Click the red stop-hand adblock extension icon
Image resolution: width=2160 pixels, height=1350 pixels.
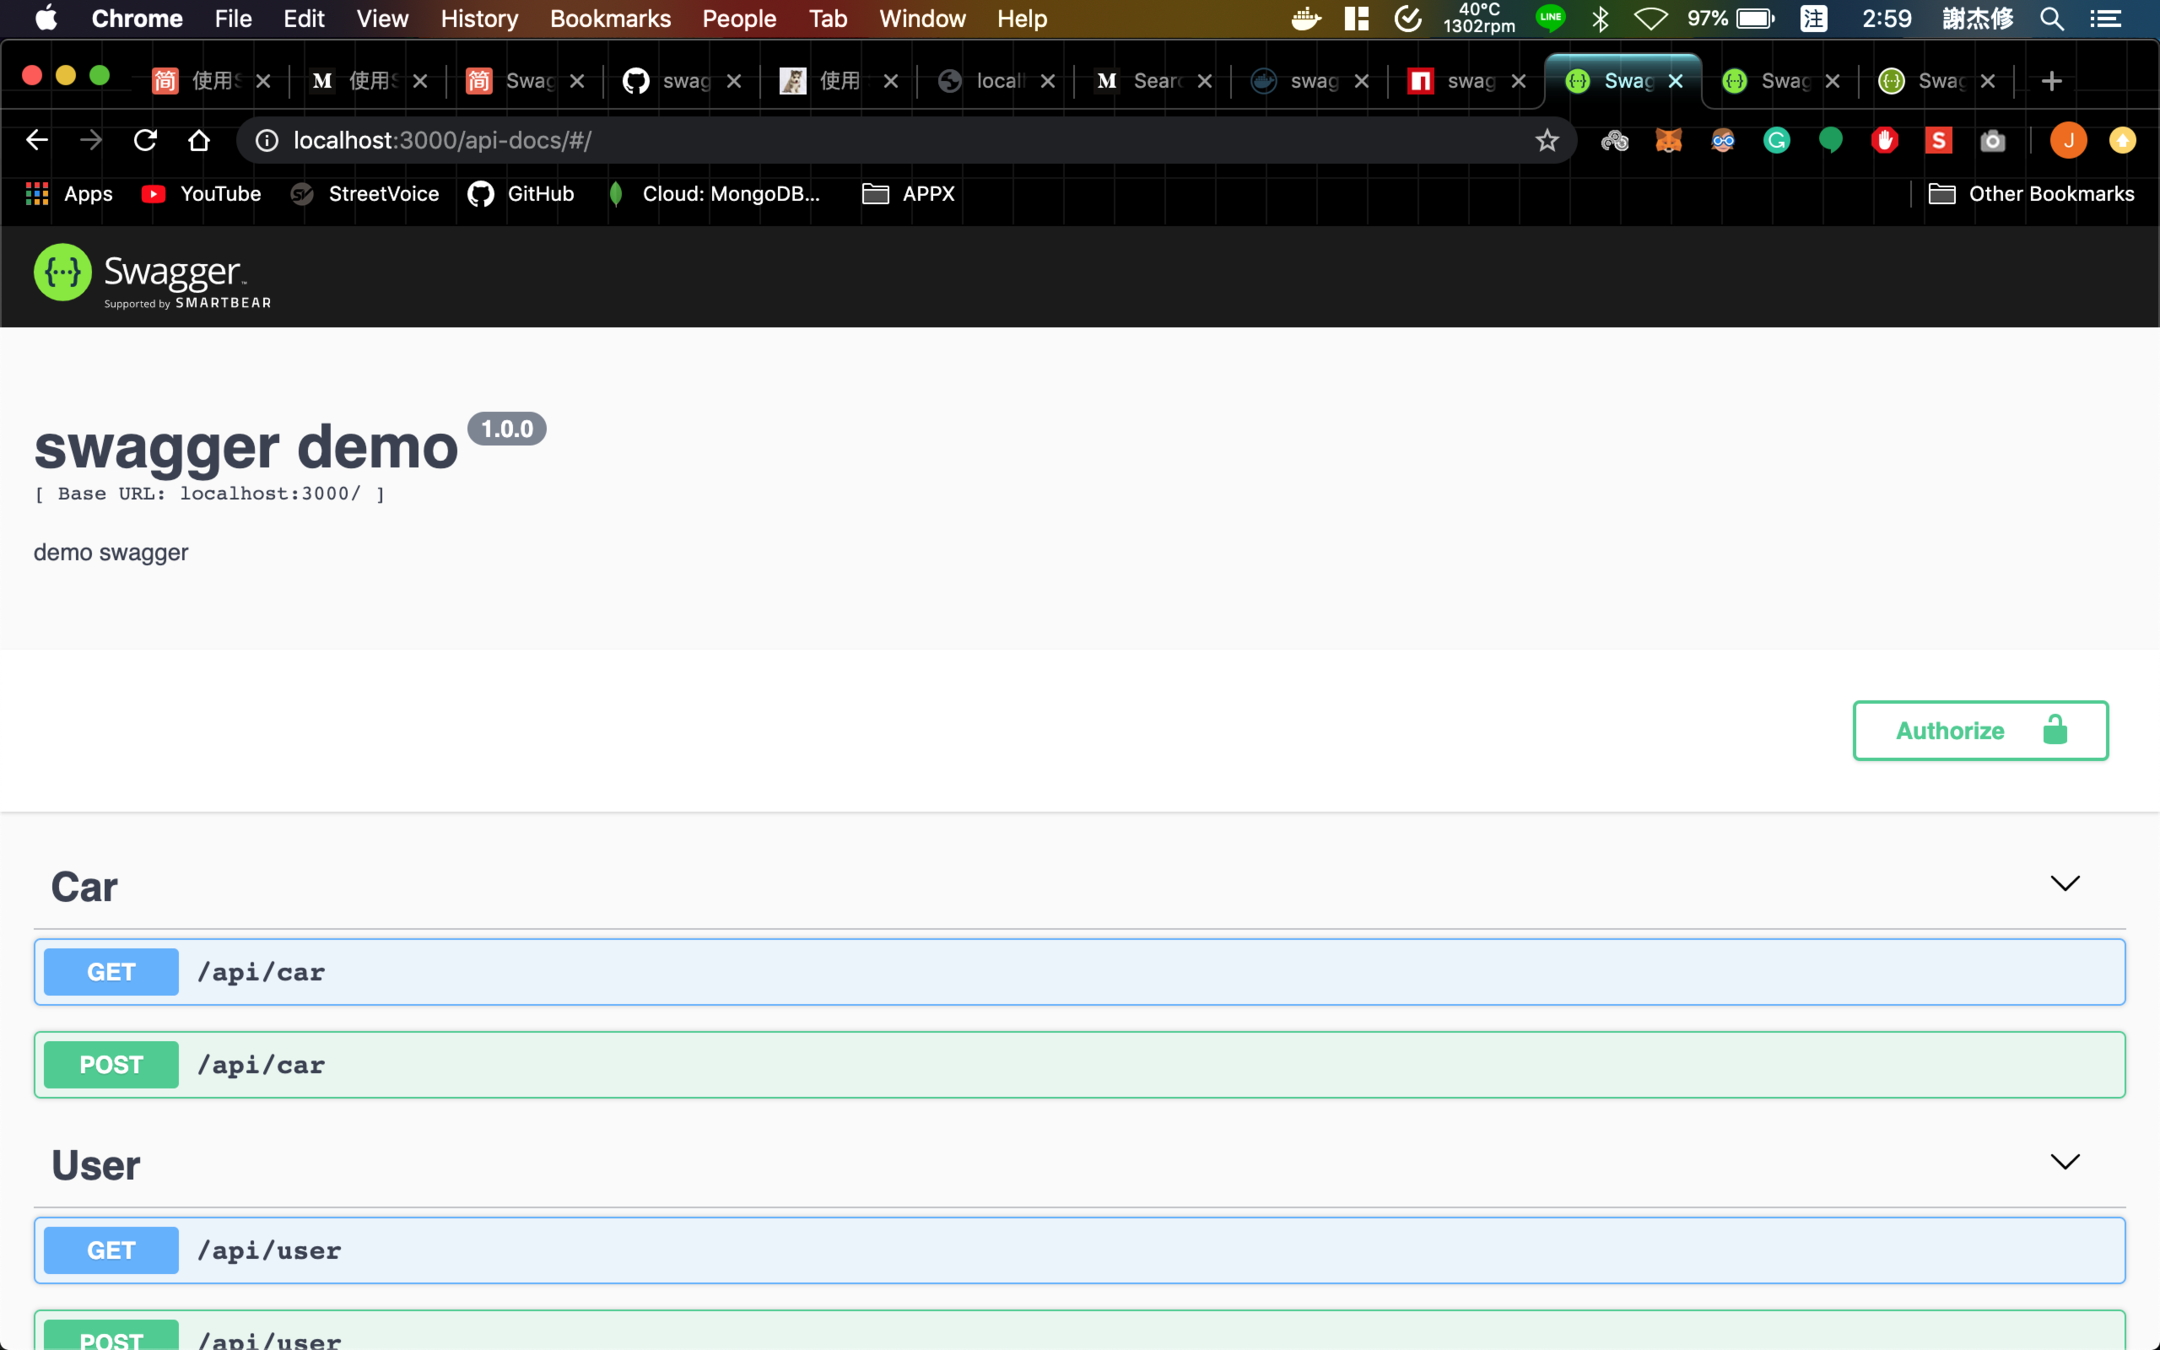pos(1884,141)
